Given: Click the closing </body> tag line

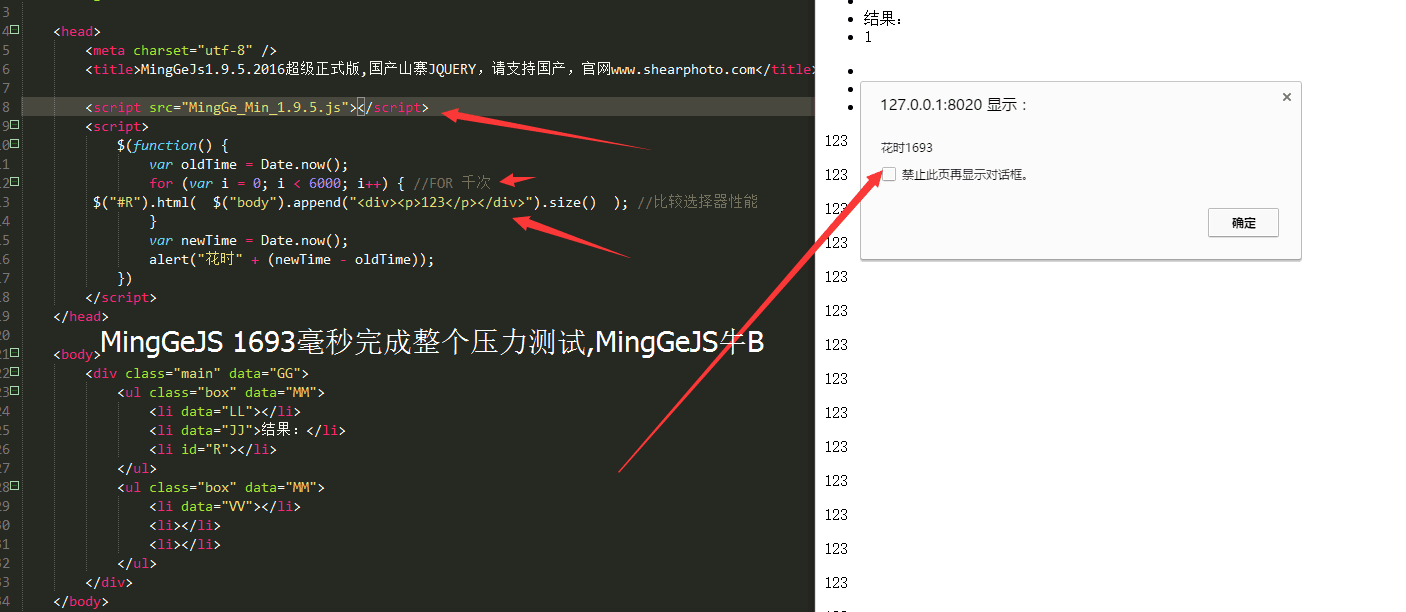Looking at the screenshot, I should pyautogui.click(x=81, y=601).
